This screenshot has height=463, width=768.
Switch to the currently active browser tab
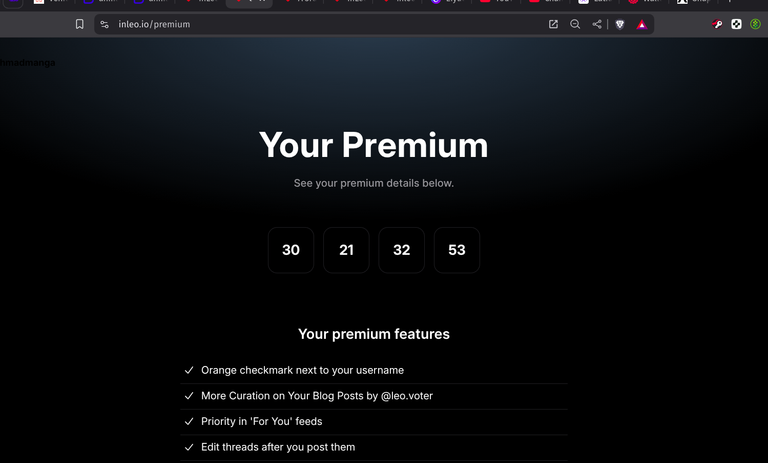(249, 2)
